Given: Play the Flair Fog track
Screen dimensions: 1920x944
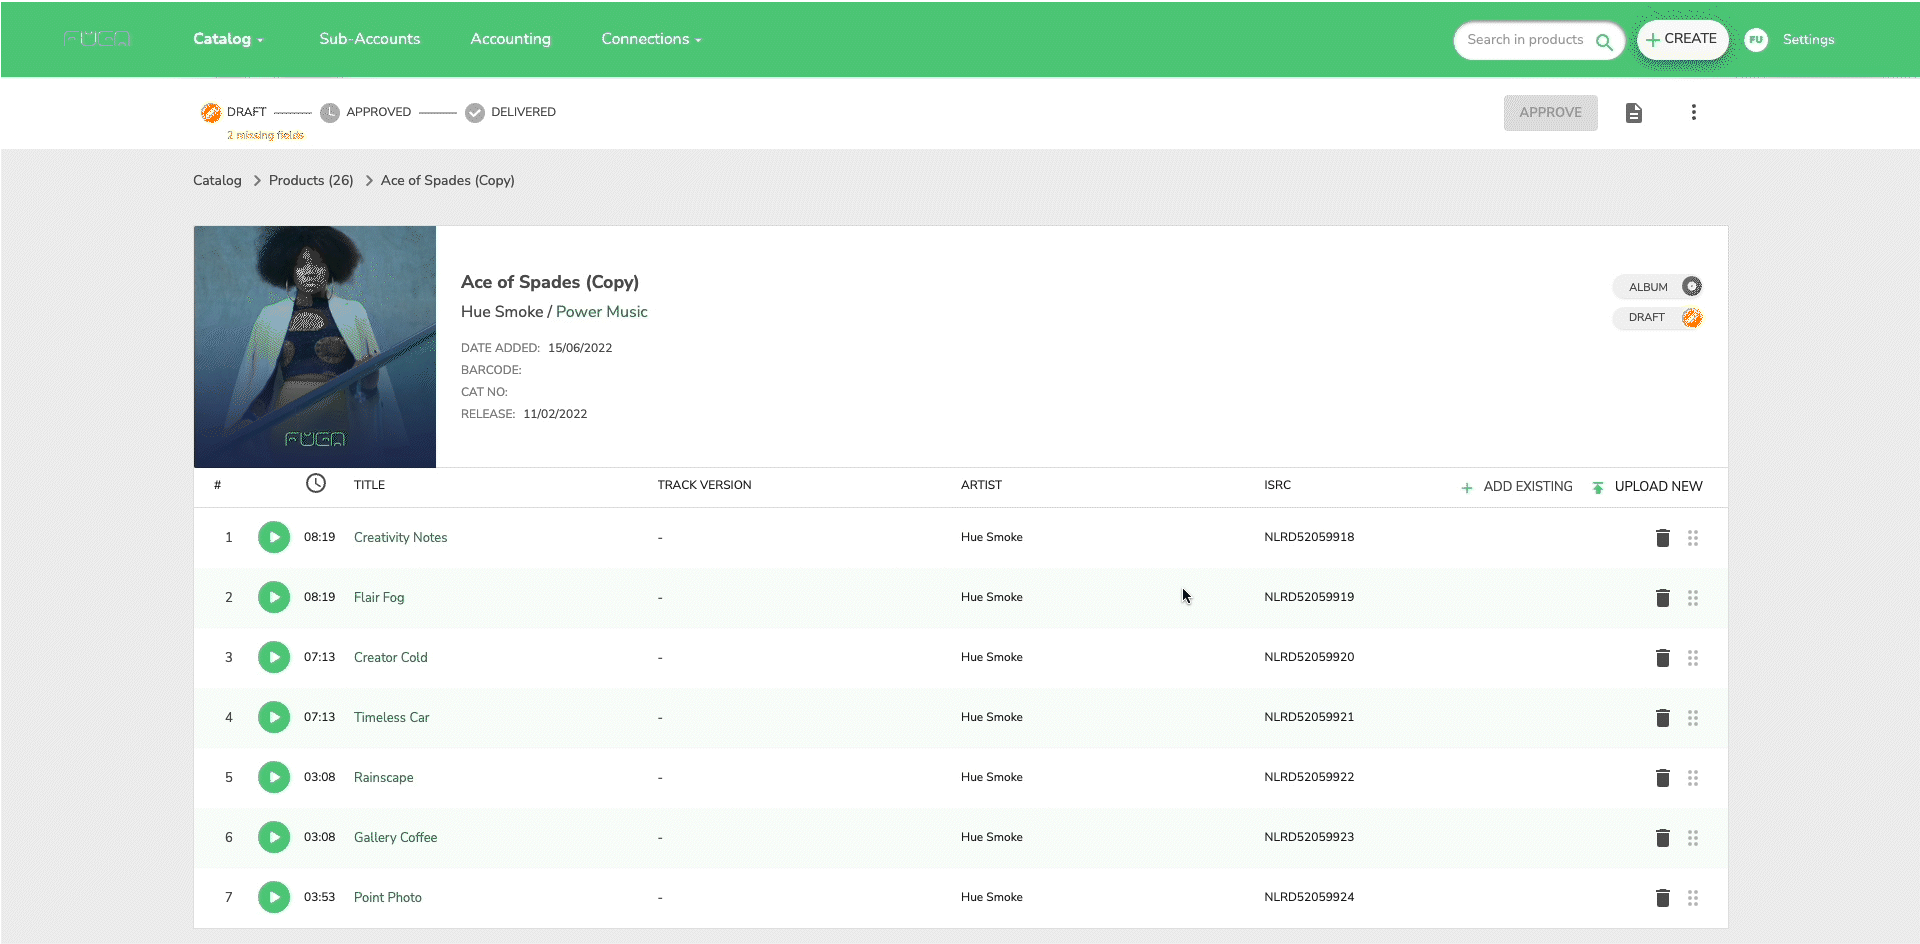Looking at the screenshot, I should (x=274, y=597).
